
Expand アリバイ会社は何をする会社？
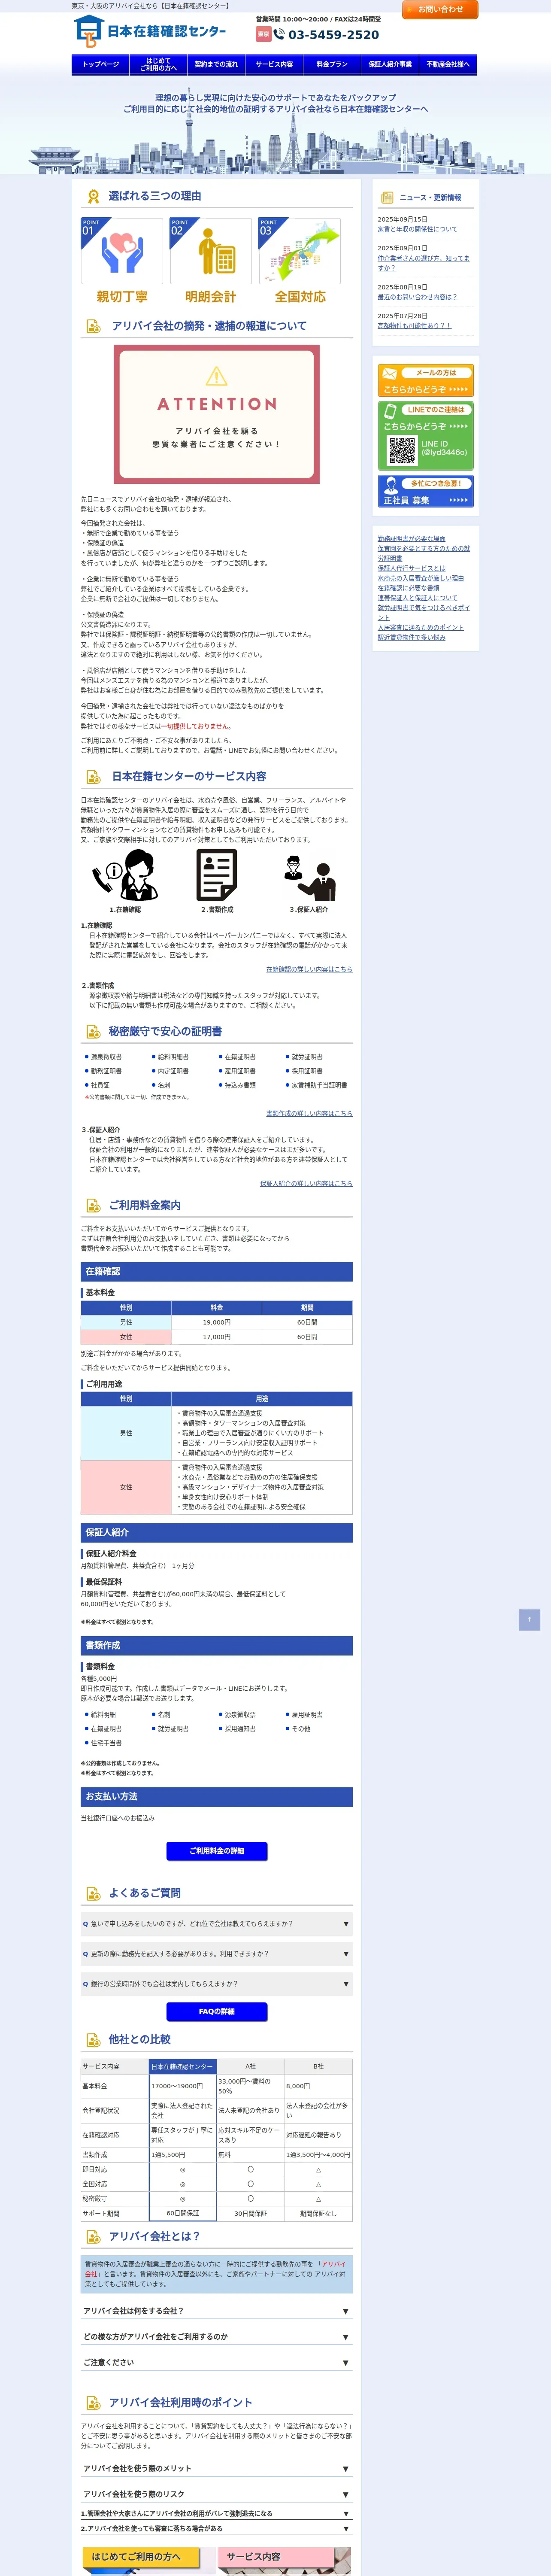click(x=217, y=2311)
